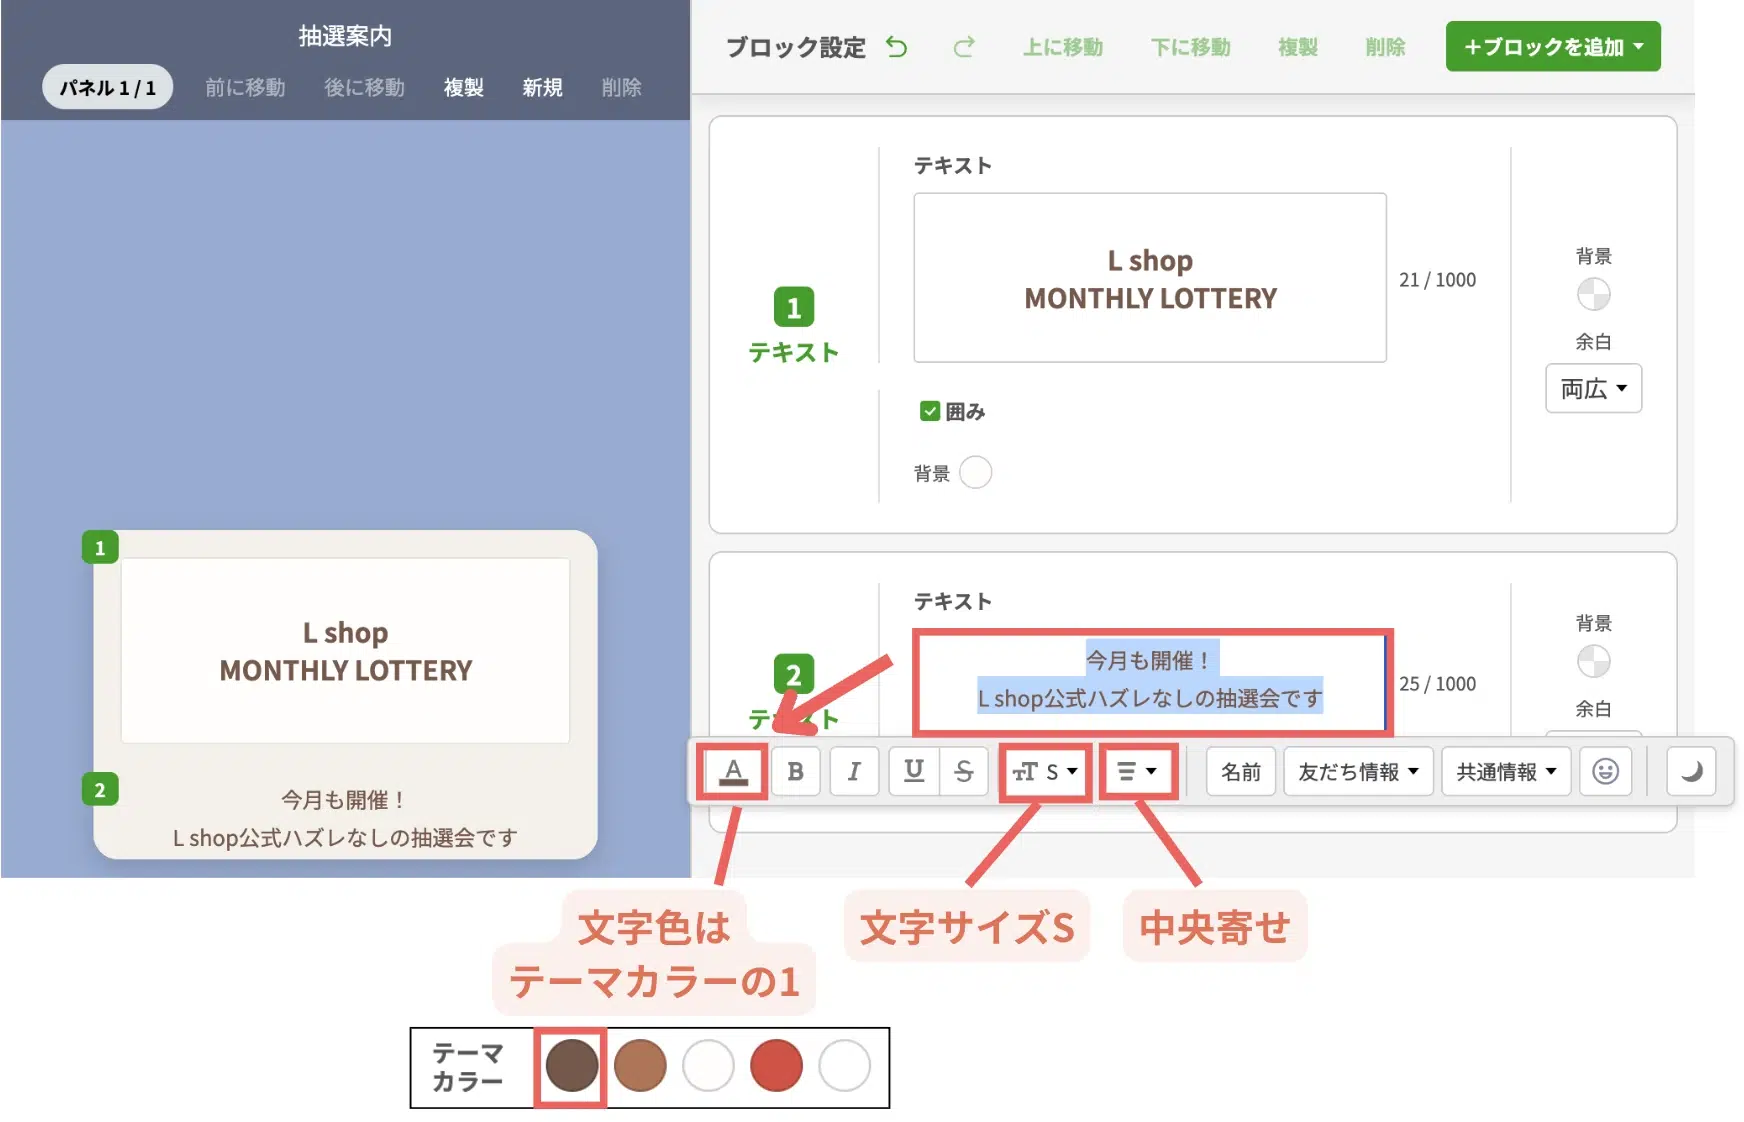Open the text color tool

coord(733,772)
